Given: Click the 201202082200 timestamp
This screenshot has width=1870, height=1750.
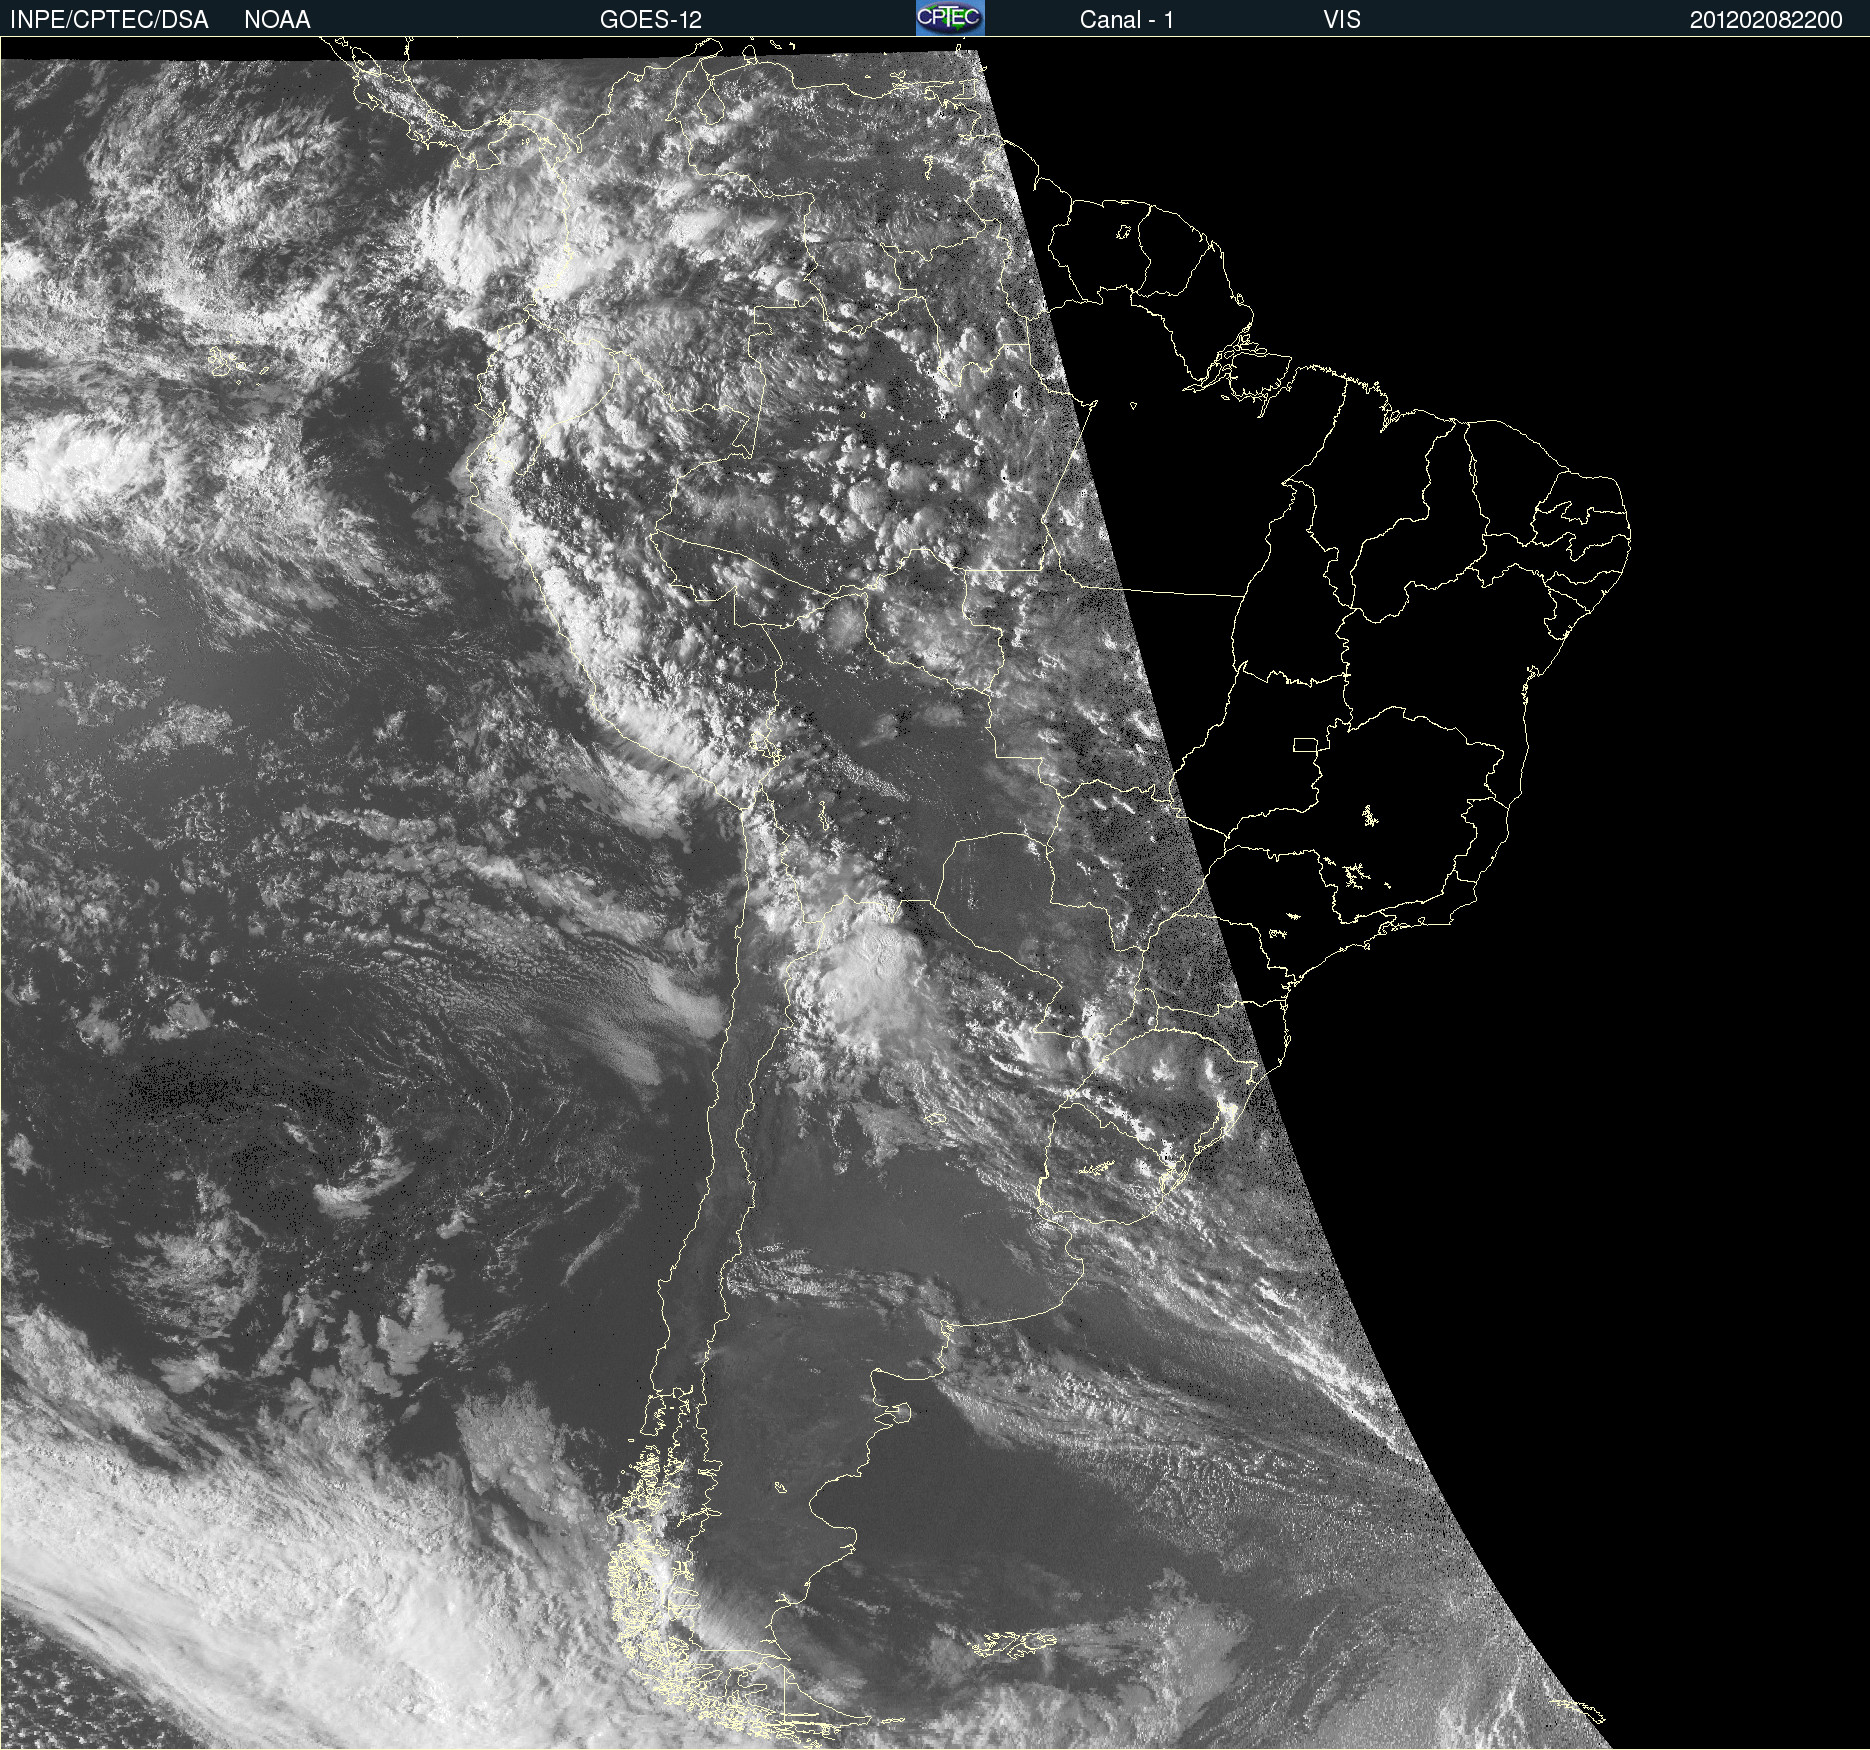Looking at the screenshot, I should [1766, 20].
